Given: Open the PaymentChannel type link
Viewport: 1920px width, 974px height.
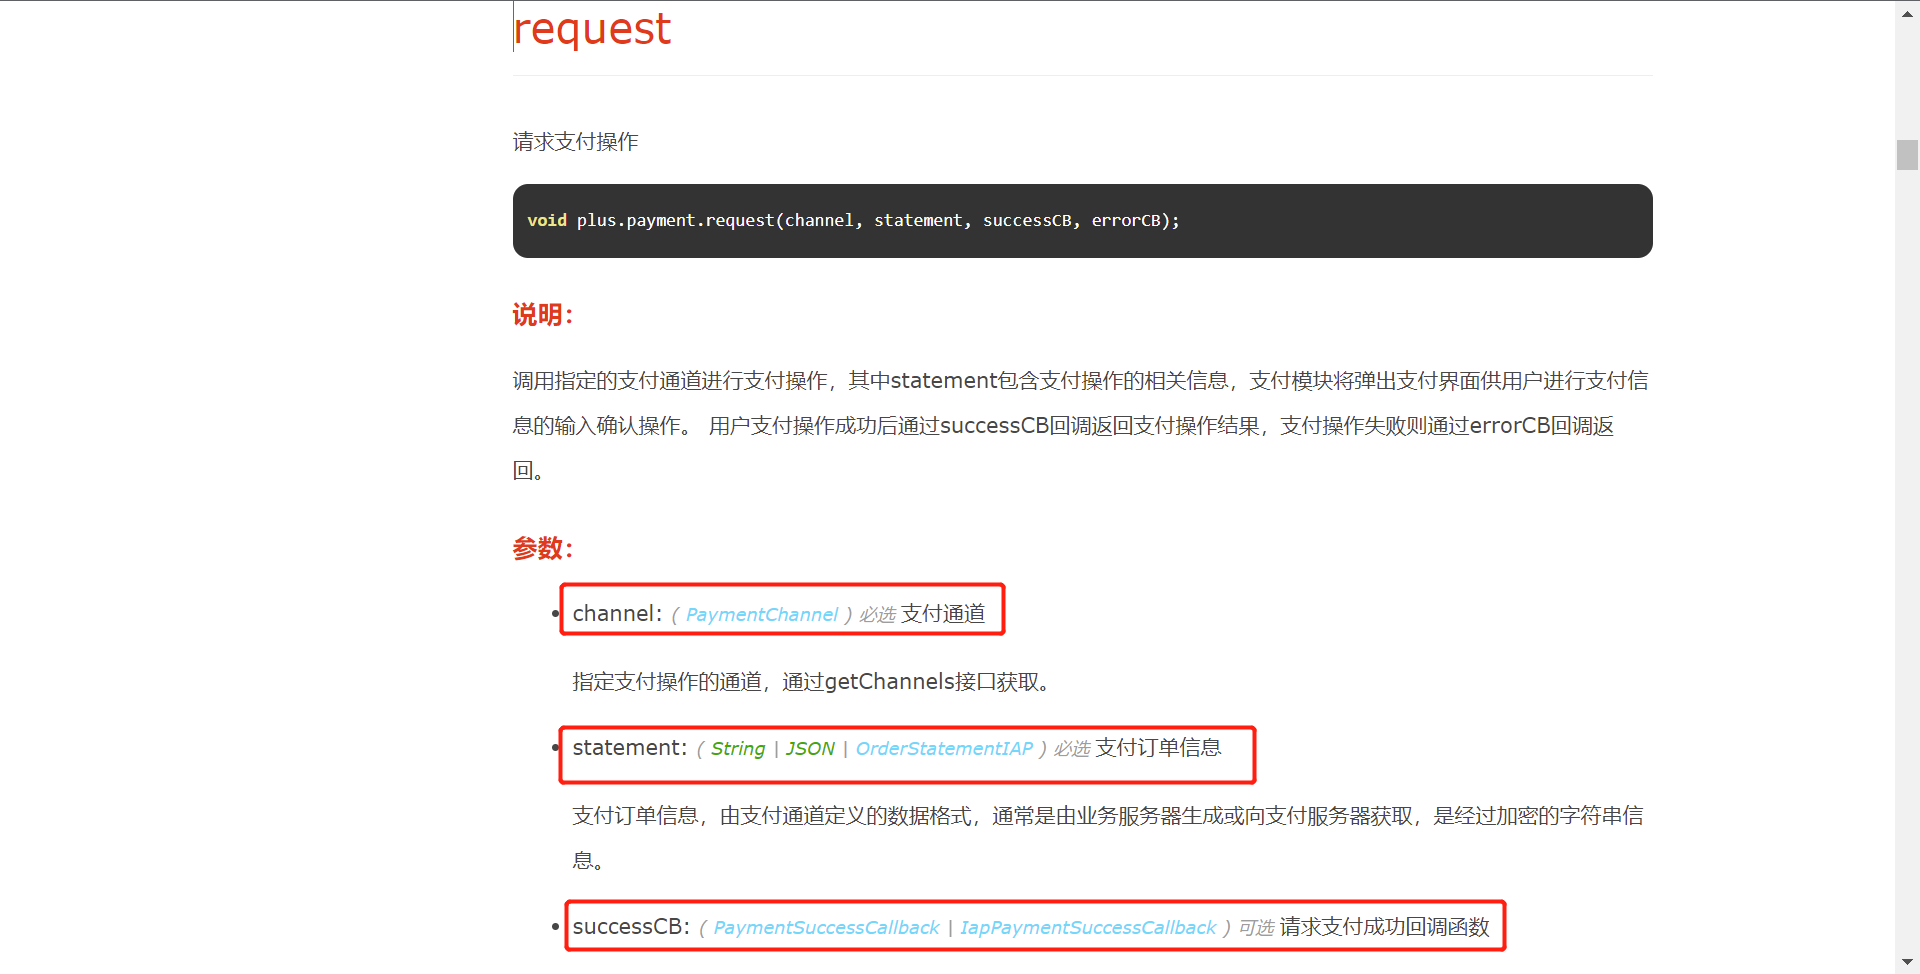Looking at the screenshot, I should pyautogui.click(x=762, y=615).
